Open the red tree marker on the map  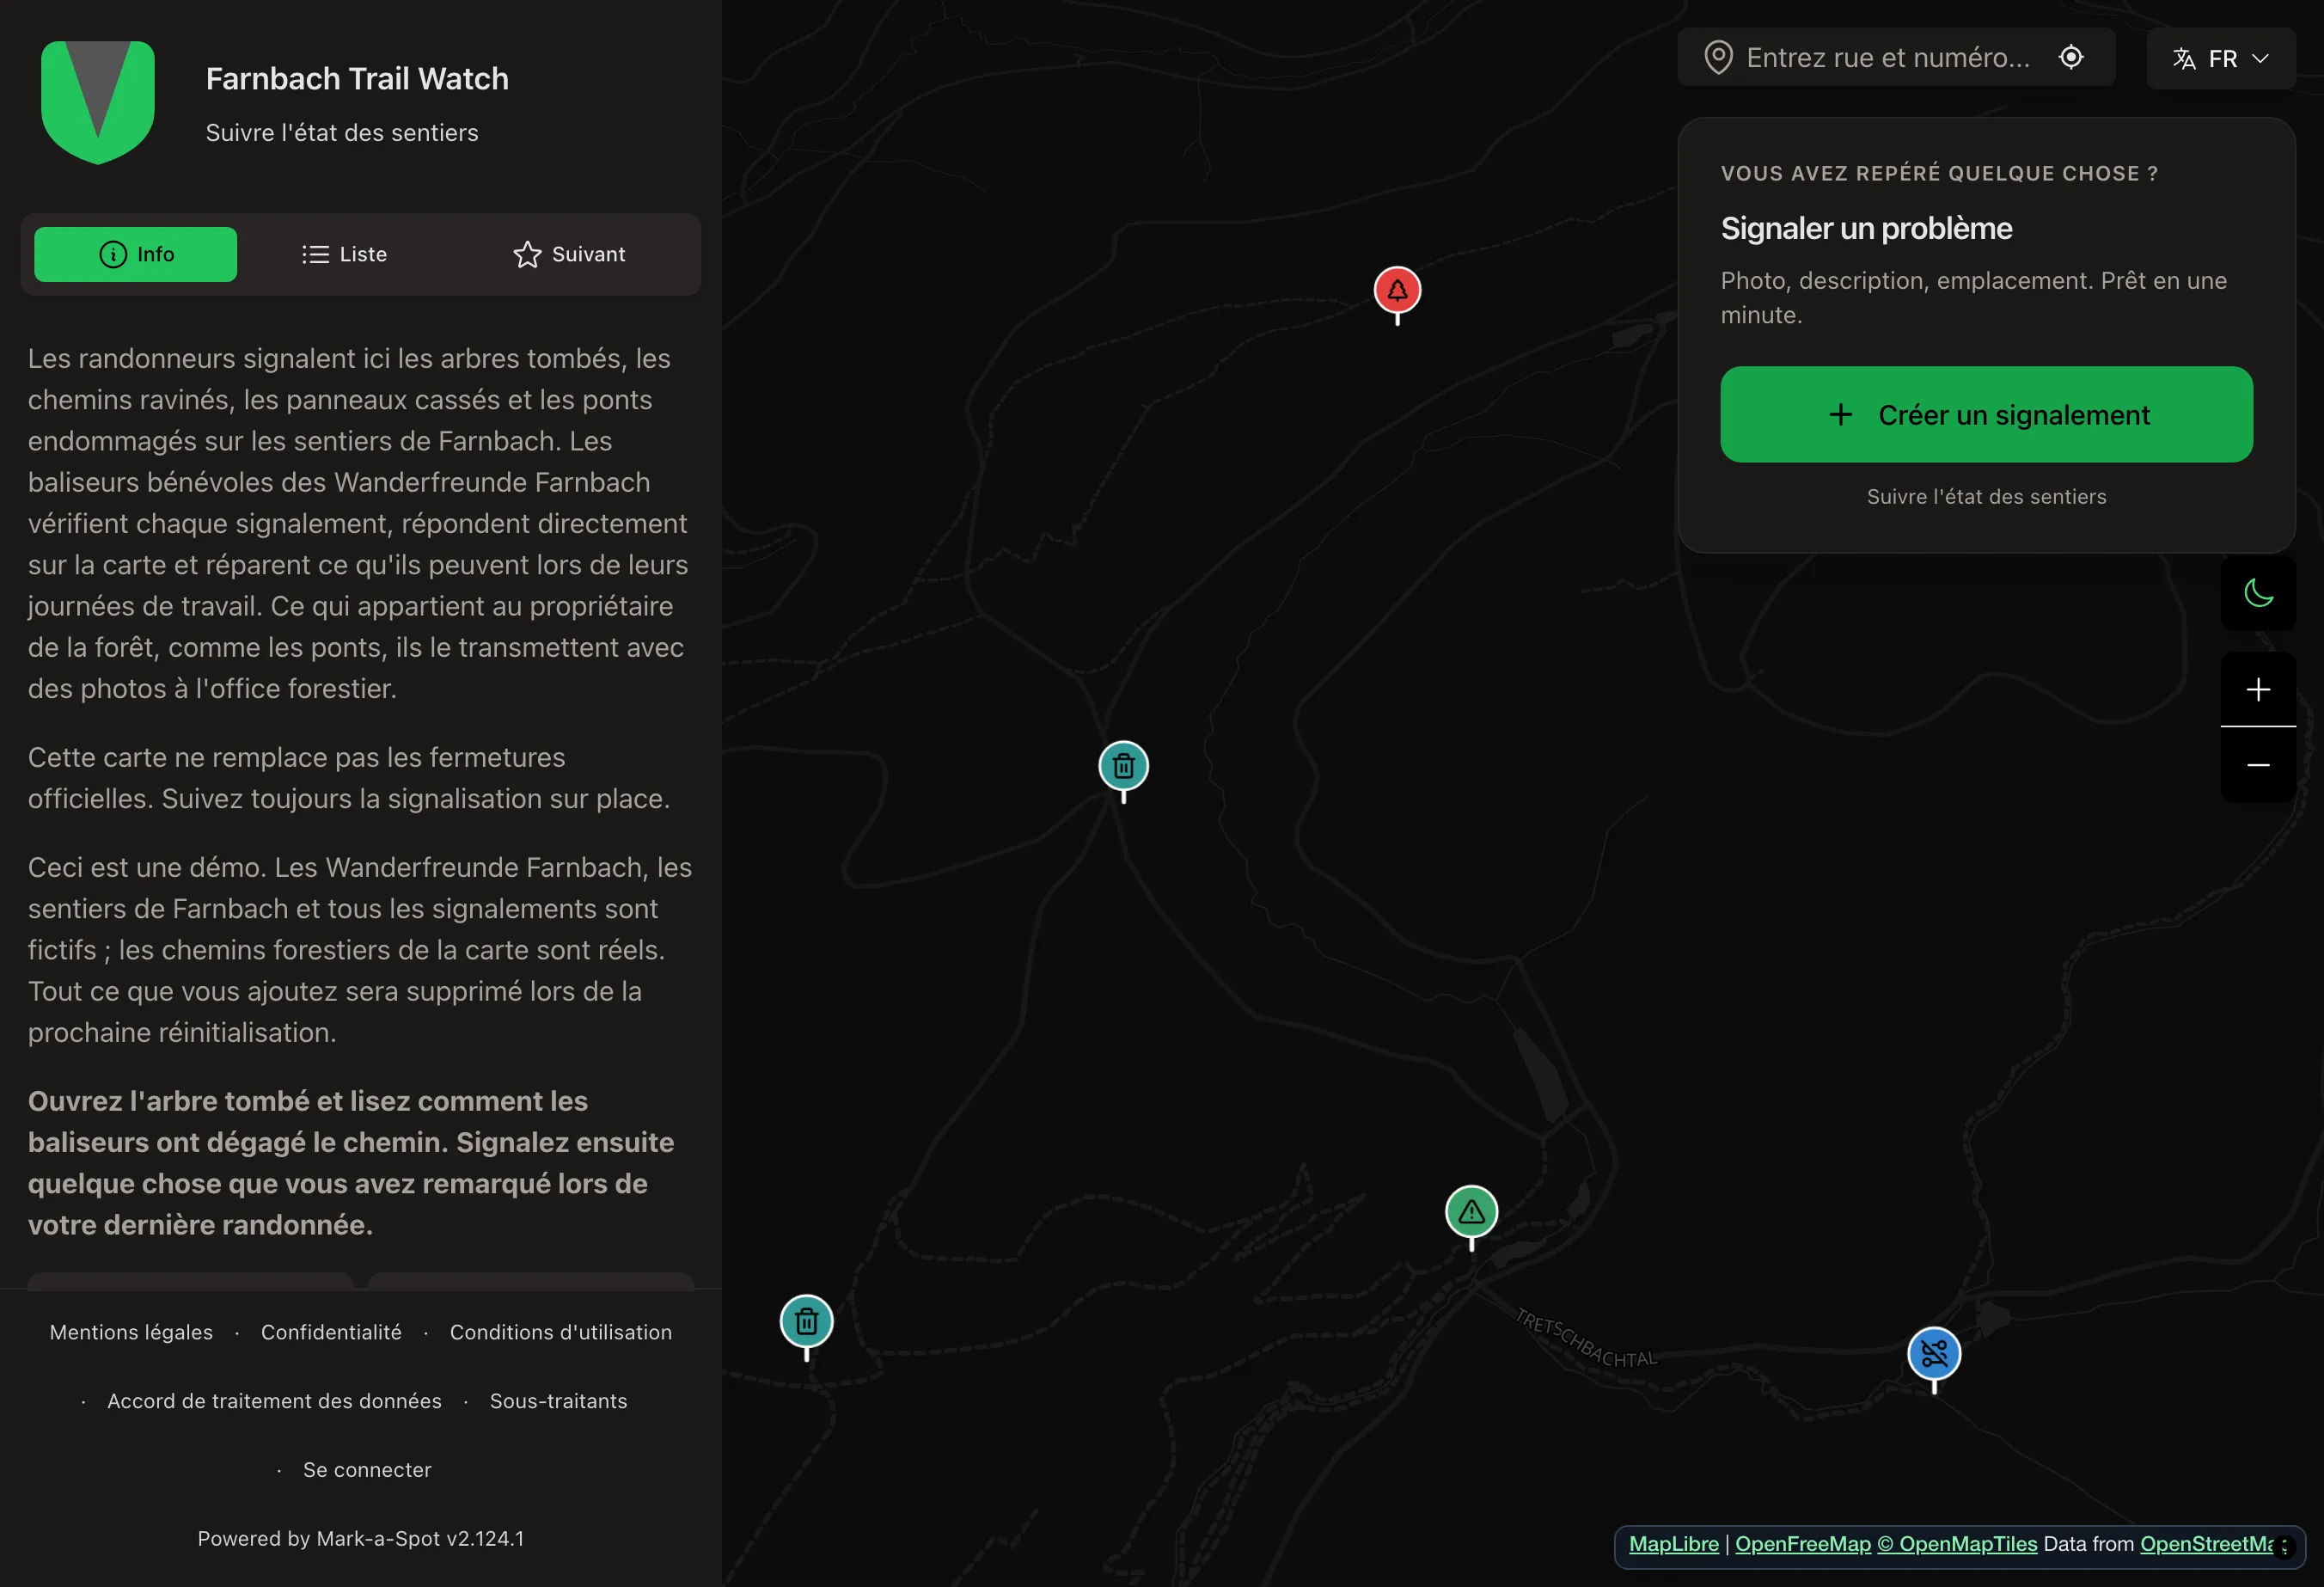pos(1397,291)
